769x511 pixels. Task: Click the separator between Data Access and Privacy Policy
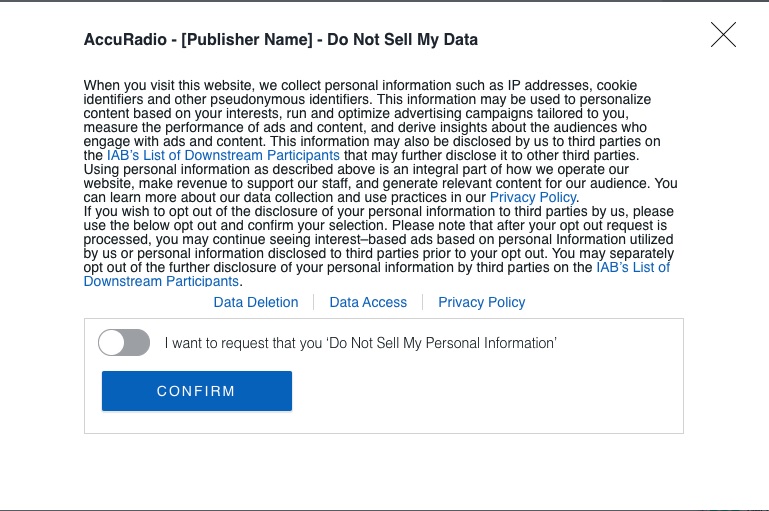click(423, 302)
